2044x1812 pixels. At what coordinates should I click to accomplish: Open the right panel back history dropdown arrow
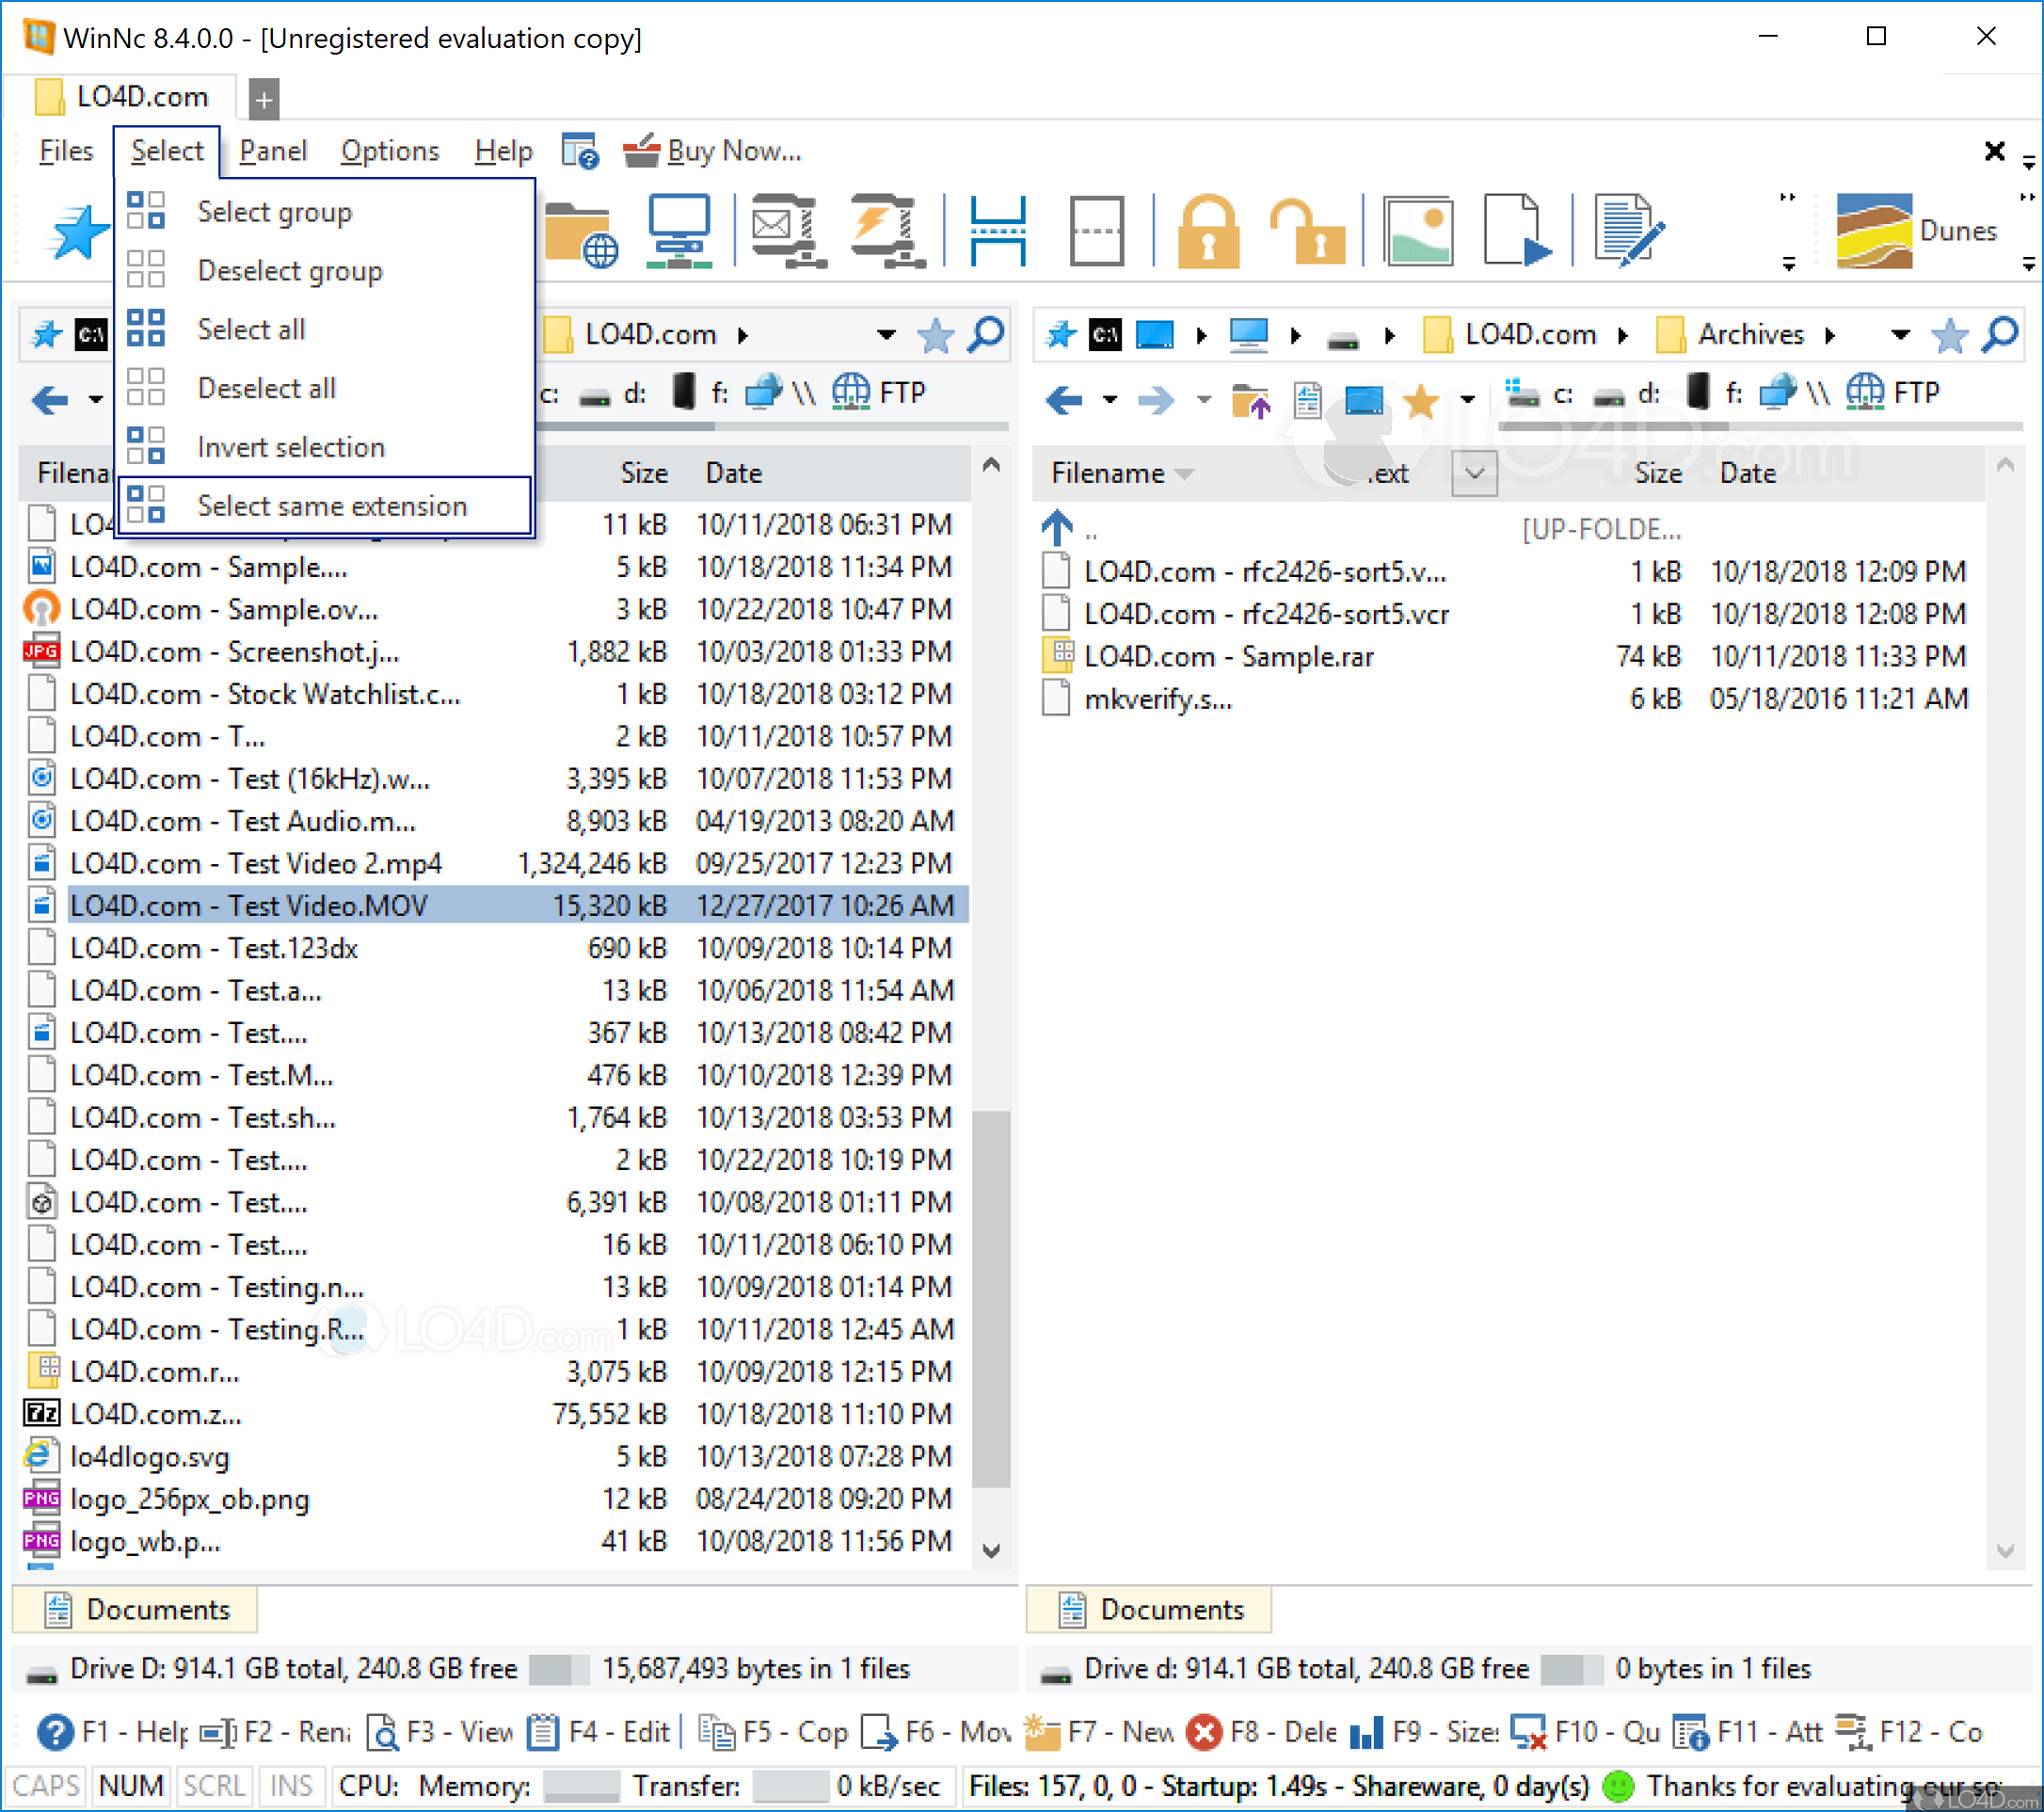(x=1110, y=400)
